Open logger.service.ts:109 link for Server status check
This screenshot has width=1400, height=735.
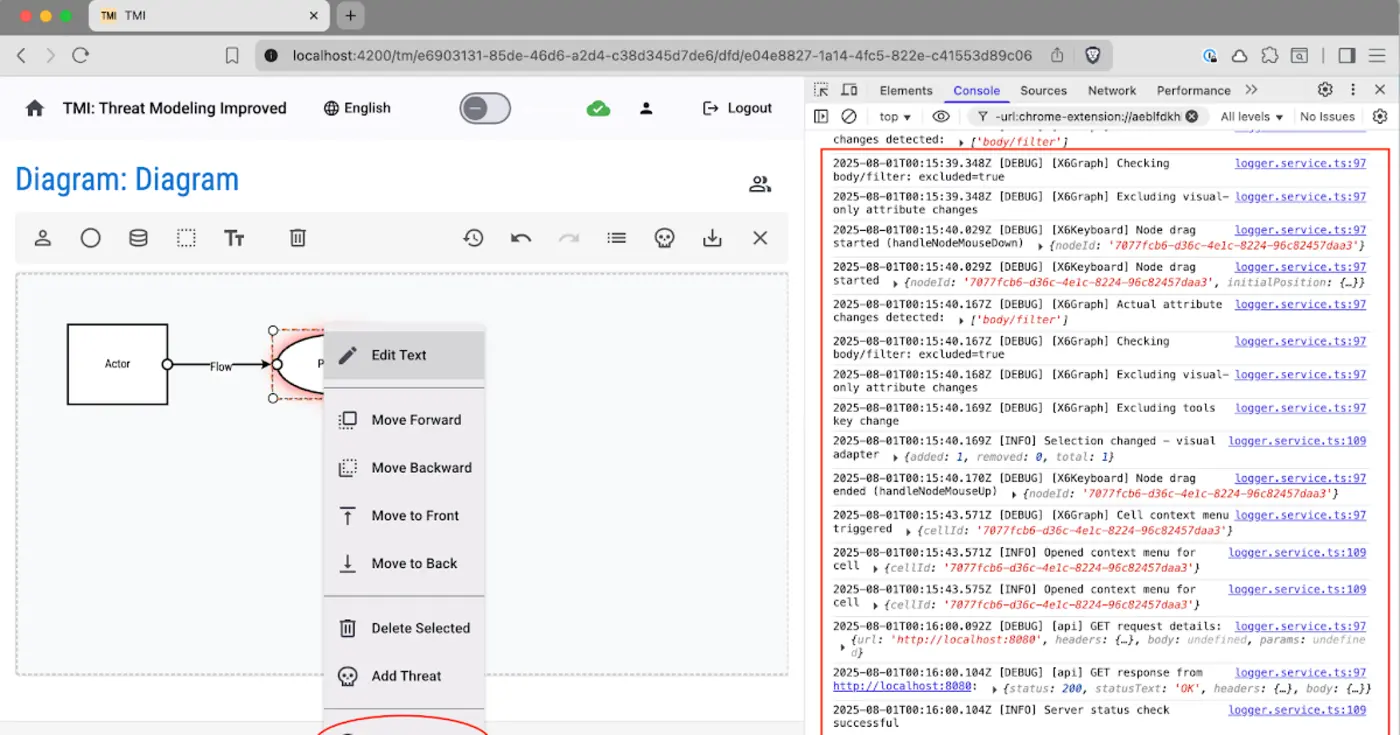[1297, 710]
